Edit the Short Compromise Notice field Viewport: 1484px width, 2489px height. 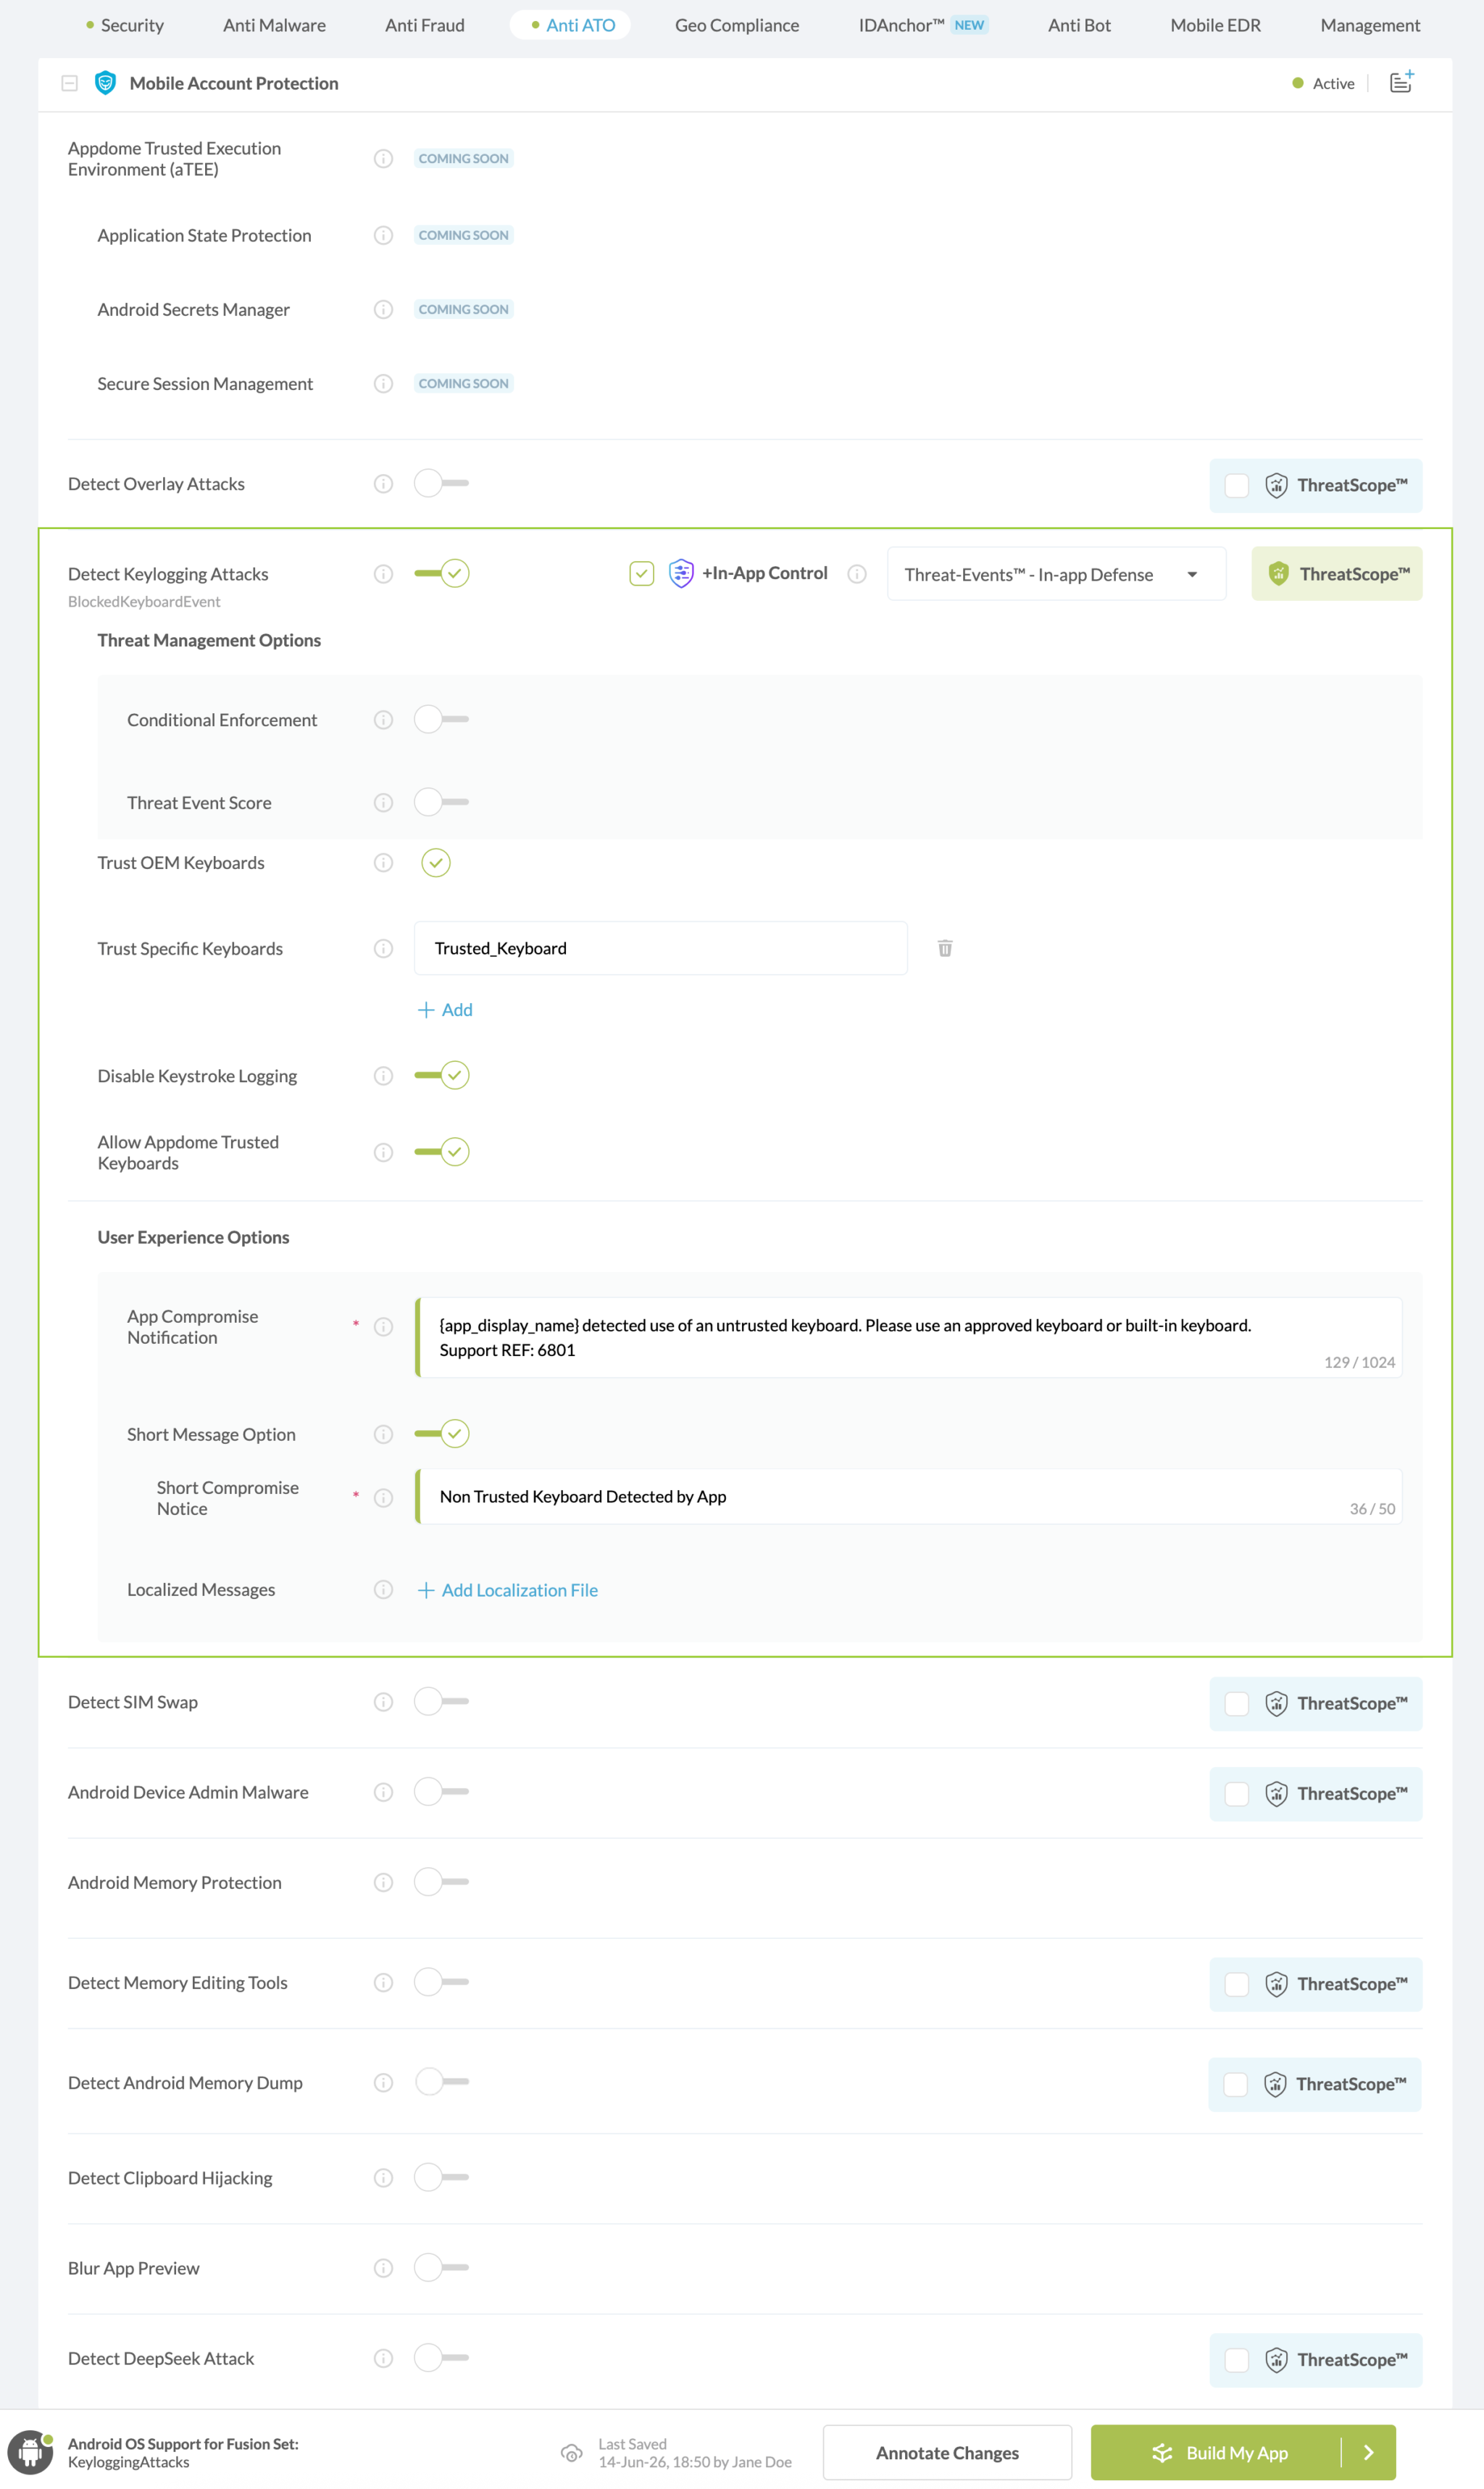908,1496
